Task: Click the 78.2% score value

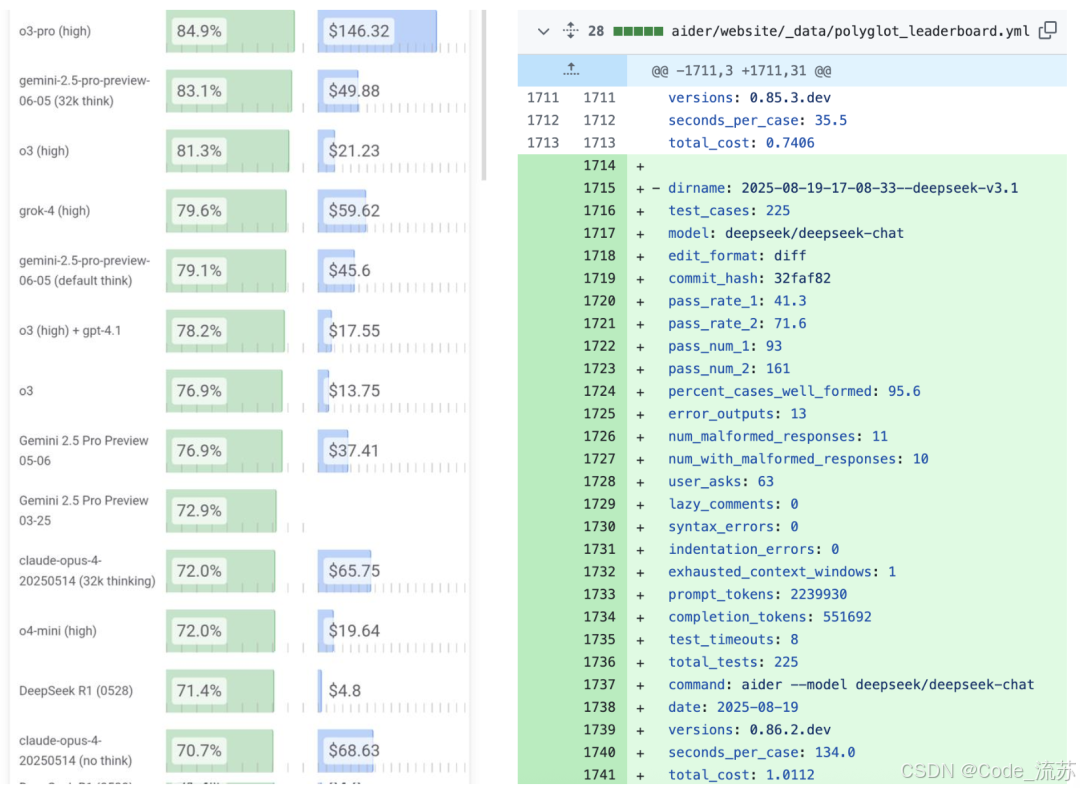Action: (x=199, y=331)
